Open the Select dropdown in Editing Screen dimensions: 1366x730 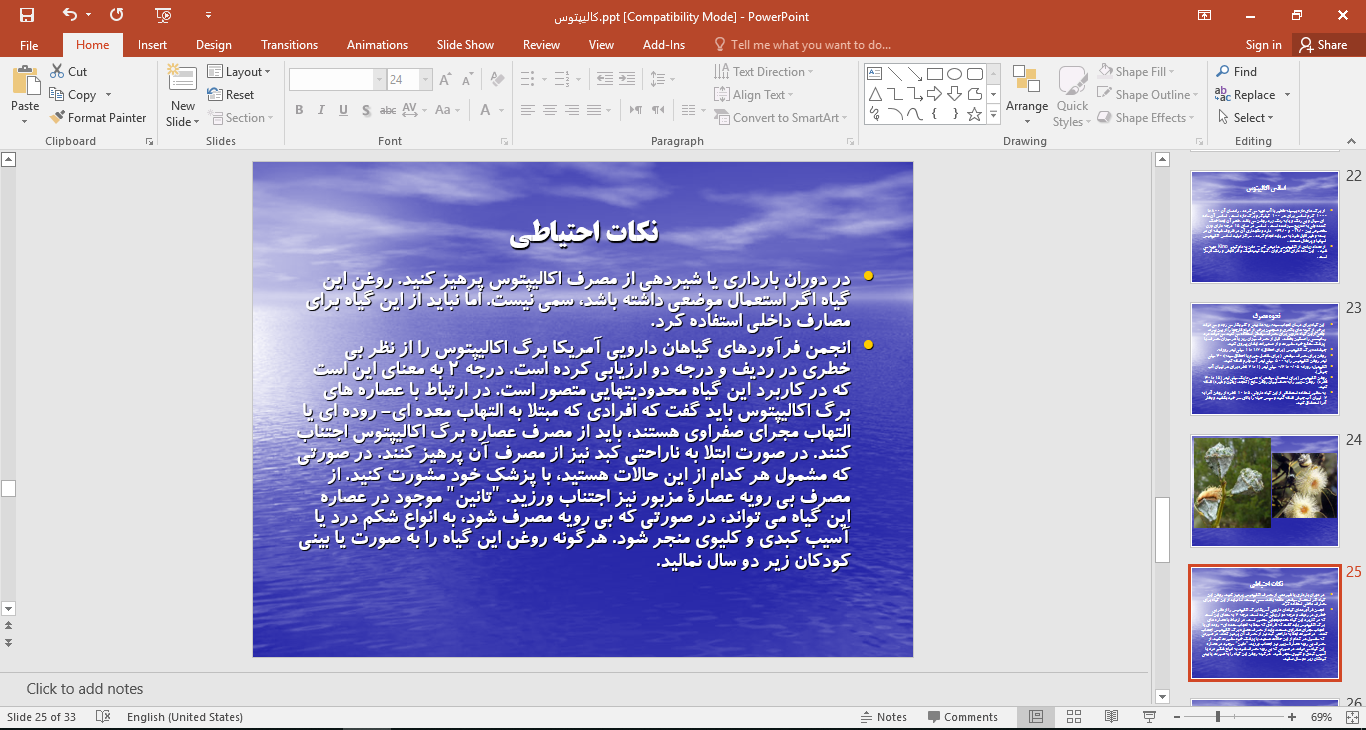point(1246,118)
